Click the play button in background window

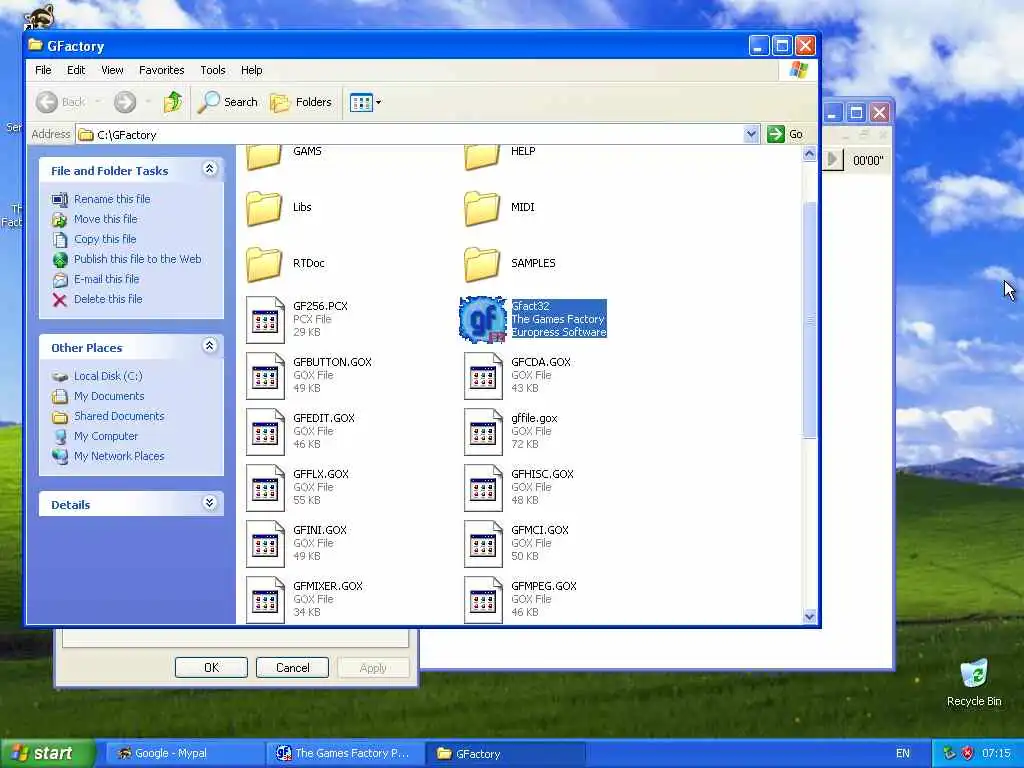pos(833,159)
